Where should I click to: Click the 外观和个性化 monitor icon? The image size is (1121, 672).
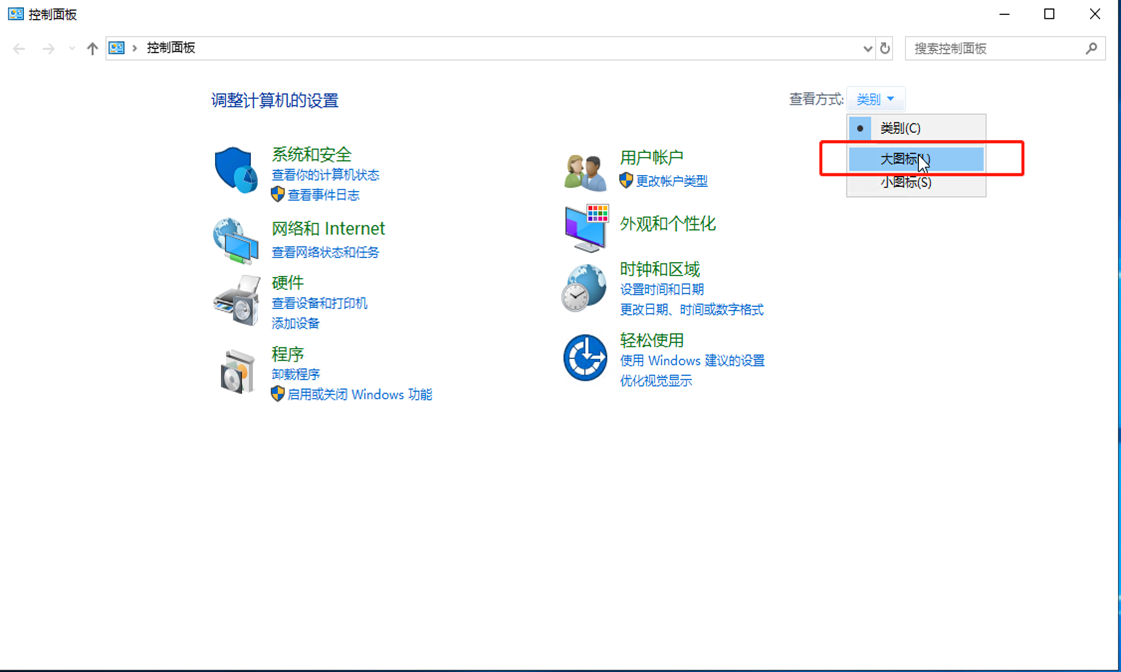(x=585, y=228)
